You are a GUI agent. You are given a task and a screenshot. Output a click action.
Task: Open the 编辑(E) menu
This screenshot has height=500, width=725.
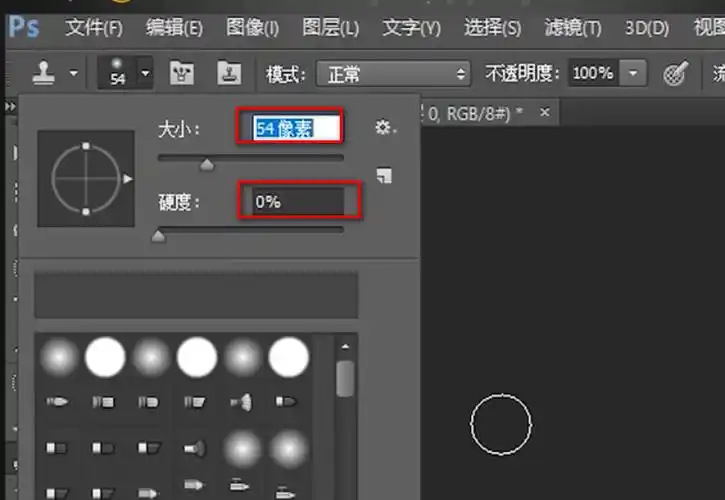click(174, 28)
